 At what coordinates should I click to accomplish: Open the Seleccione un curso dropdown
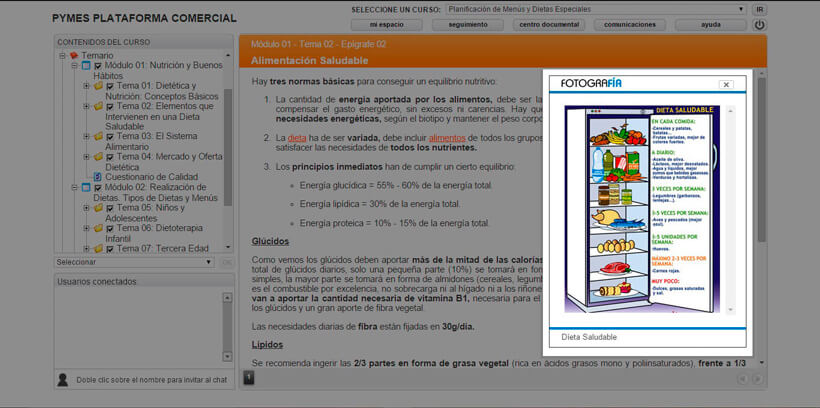click(596, 9)
